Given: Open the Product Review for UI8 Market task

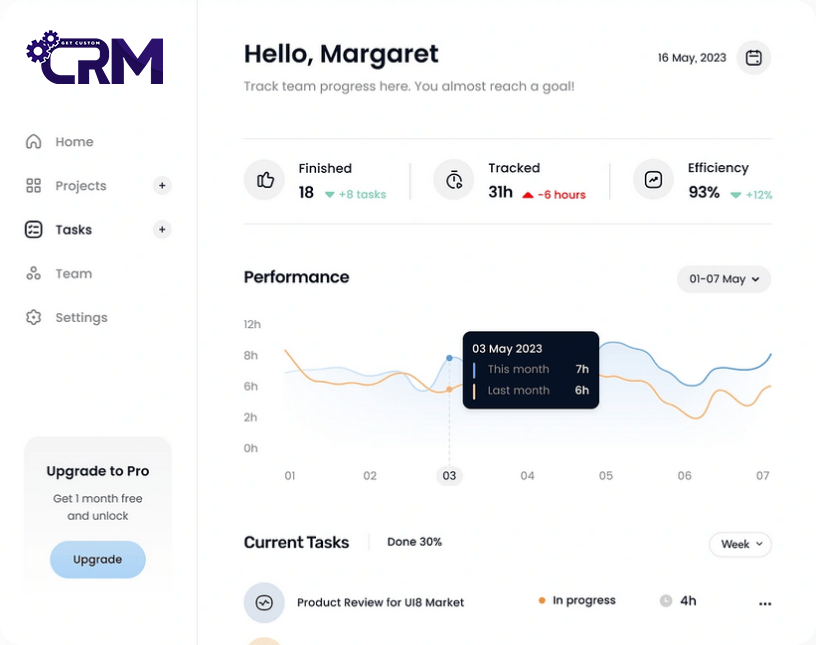Looking at the screenshot, I should [x=380, y=603].
